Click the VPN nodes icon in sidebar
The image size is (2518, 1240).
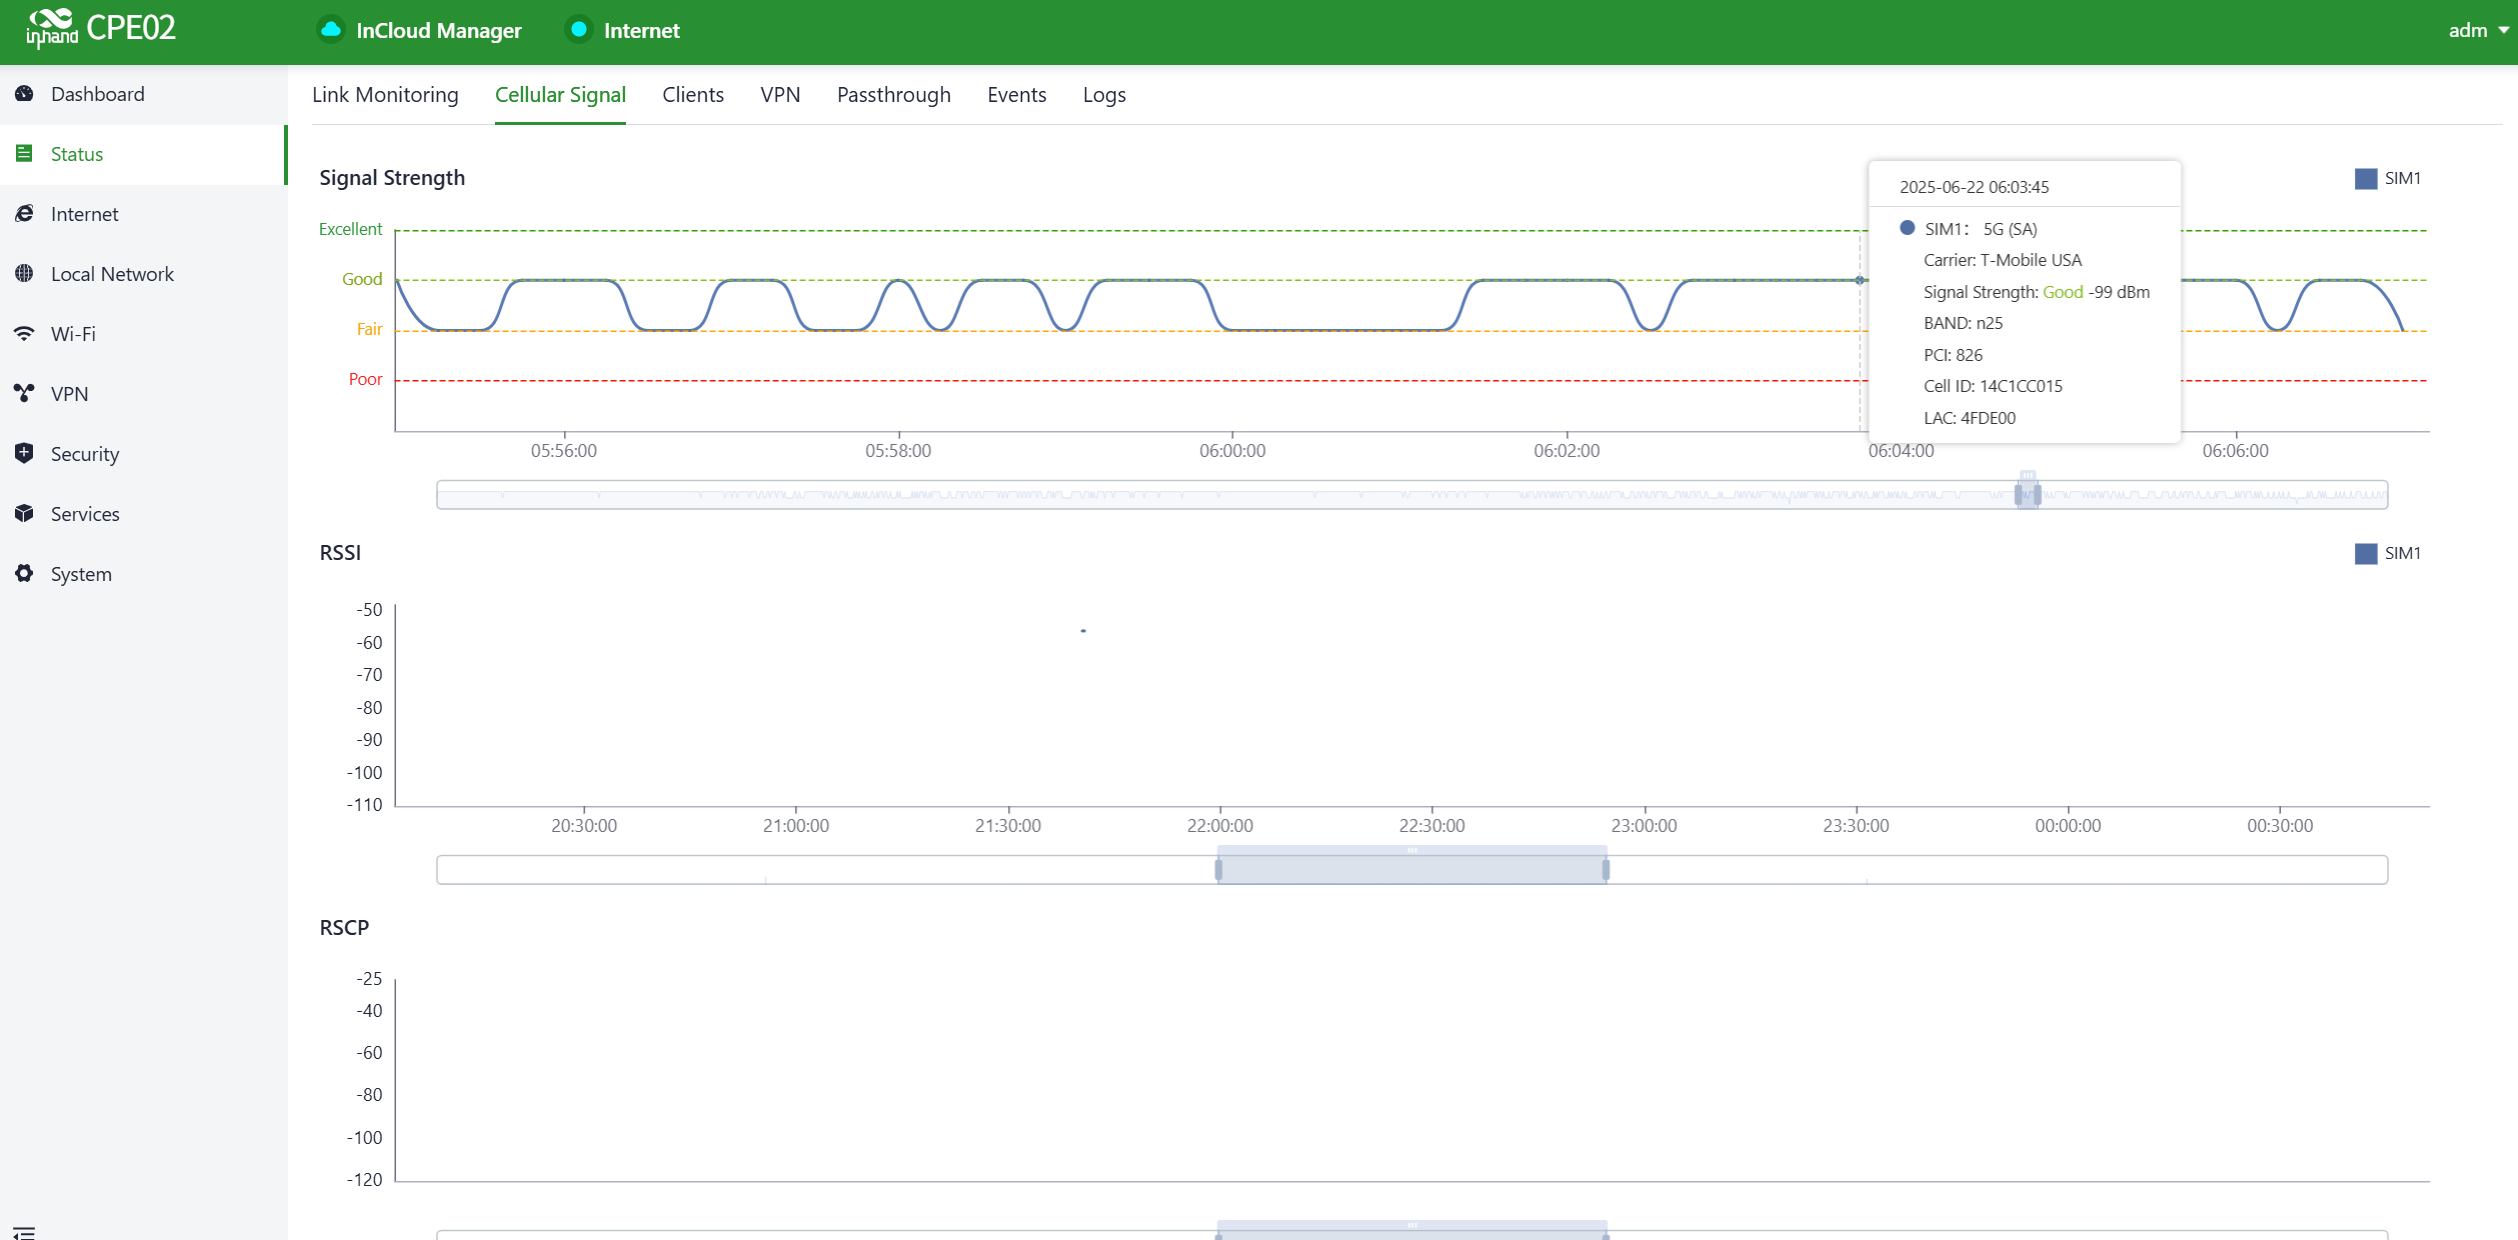point(25,394)
